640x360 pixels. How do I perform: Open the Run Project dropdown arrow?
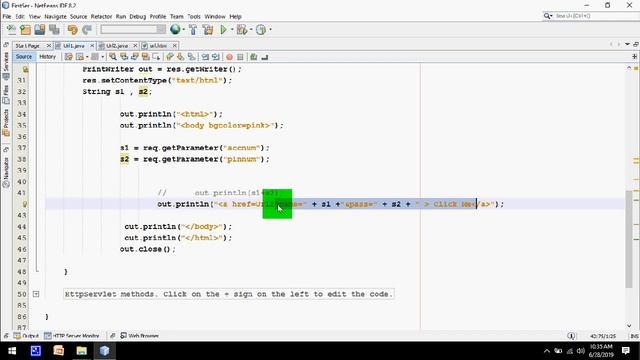tap(232, 29)
